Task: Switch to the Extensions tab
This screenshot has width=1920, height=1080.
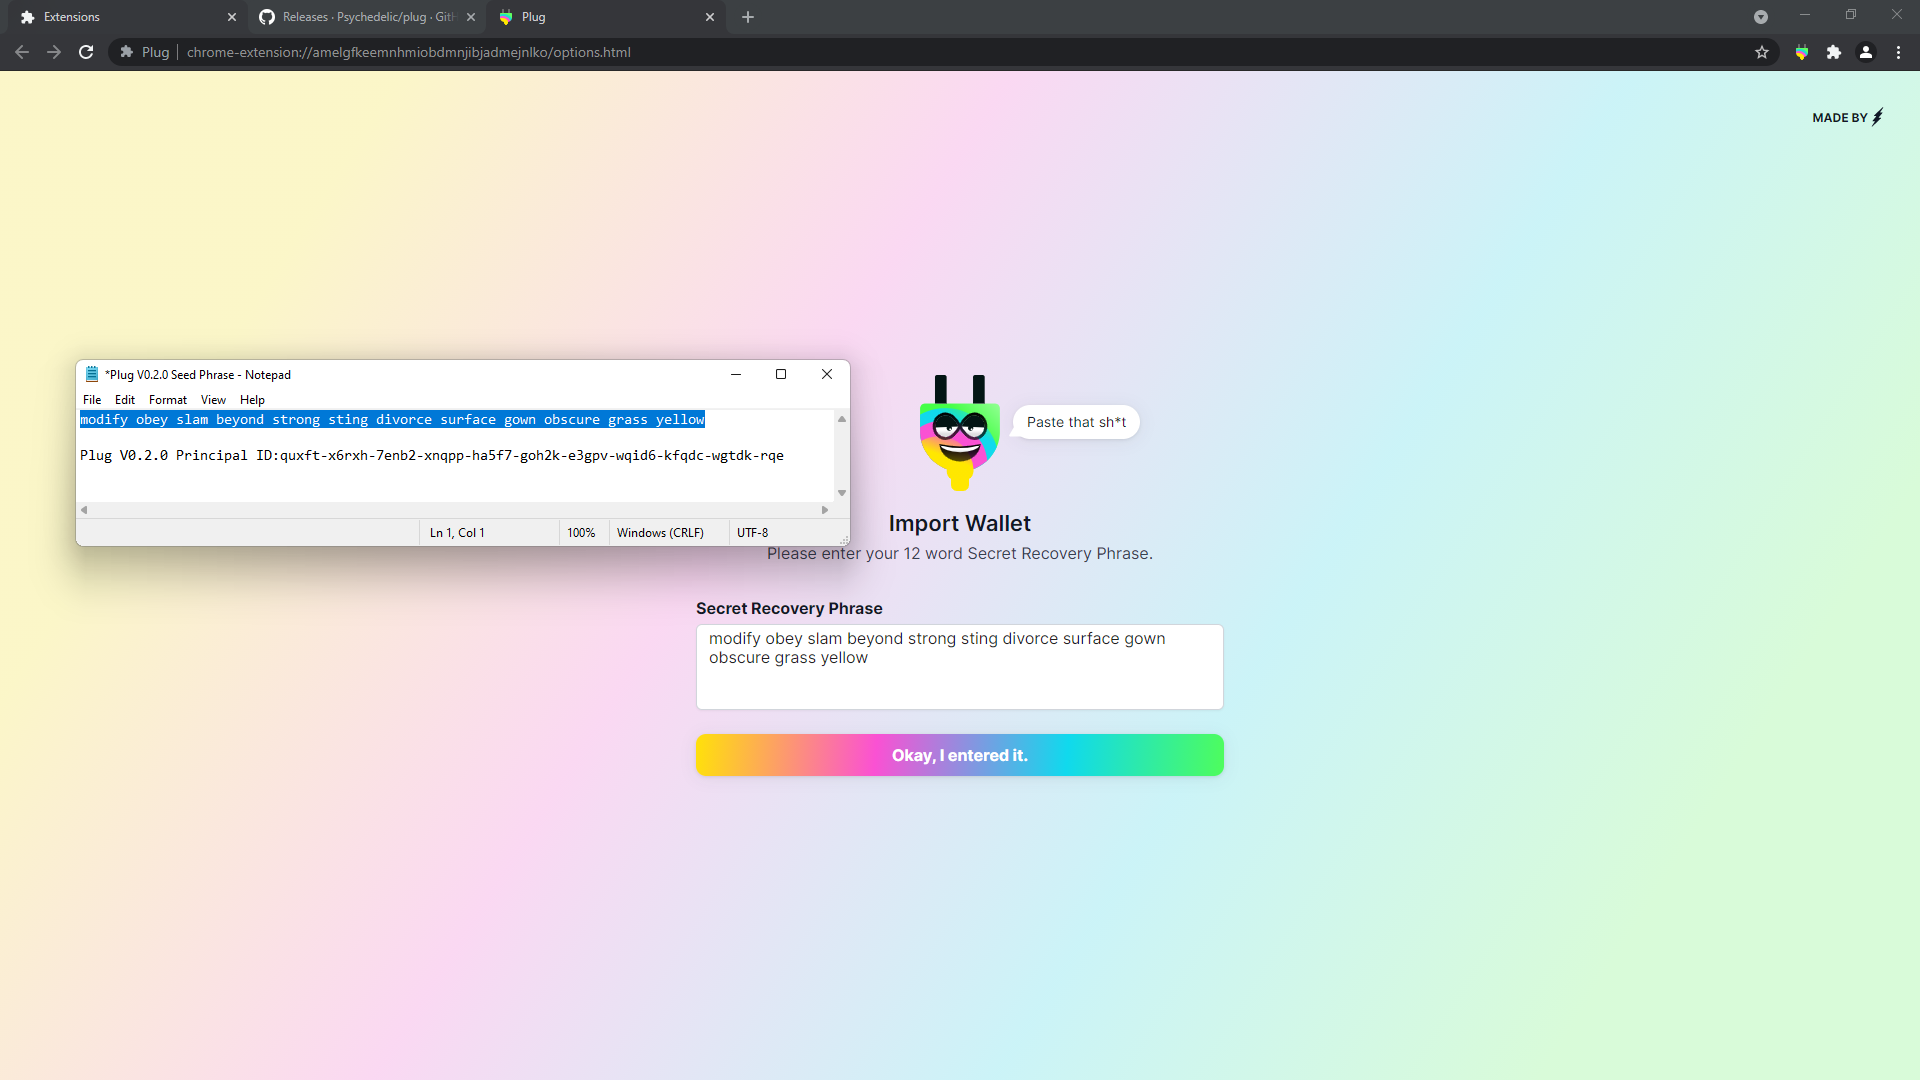Action: pyautogui.click(x=125, y=17)
